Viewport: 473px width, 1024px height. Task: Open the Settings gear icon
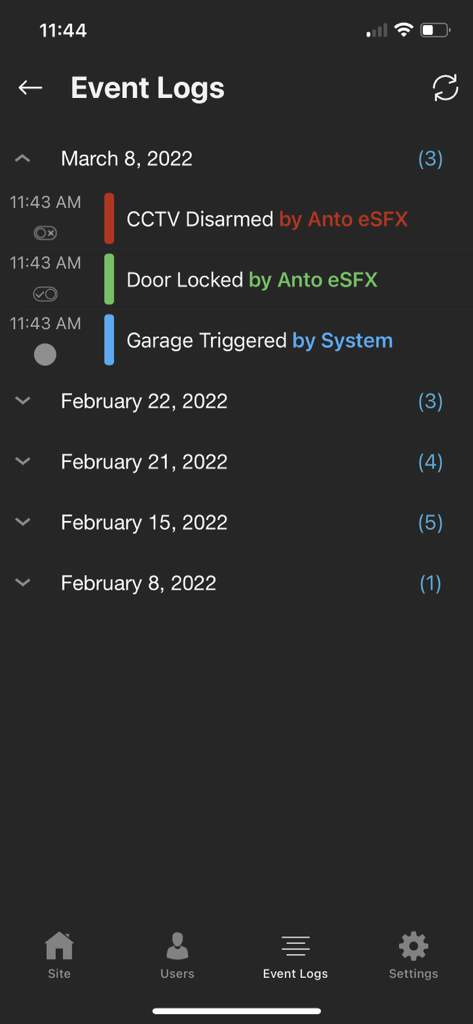pos(414,946)
